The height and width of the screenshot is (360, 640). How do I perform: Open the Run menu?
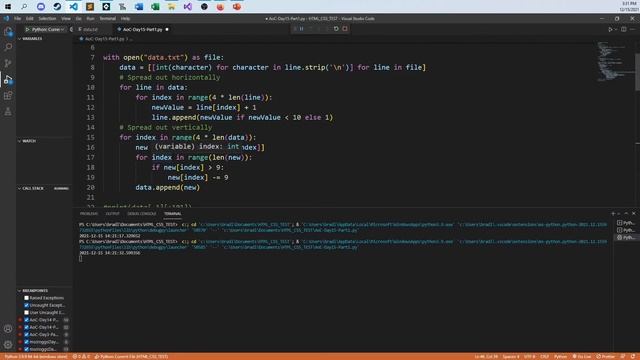tap(90, 18)
